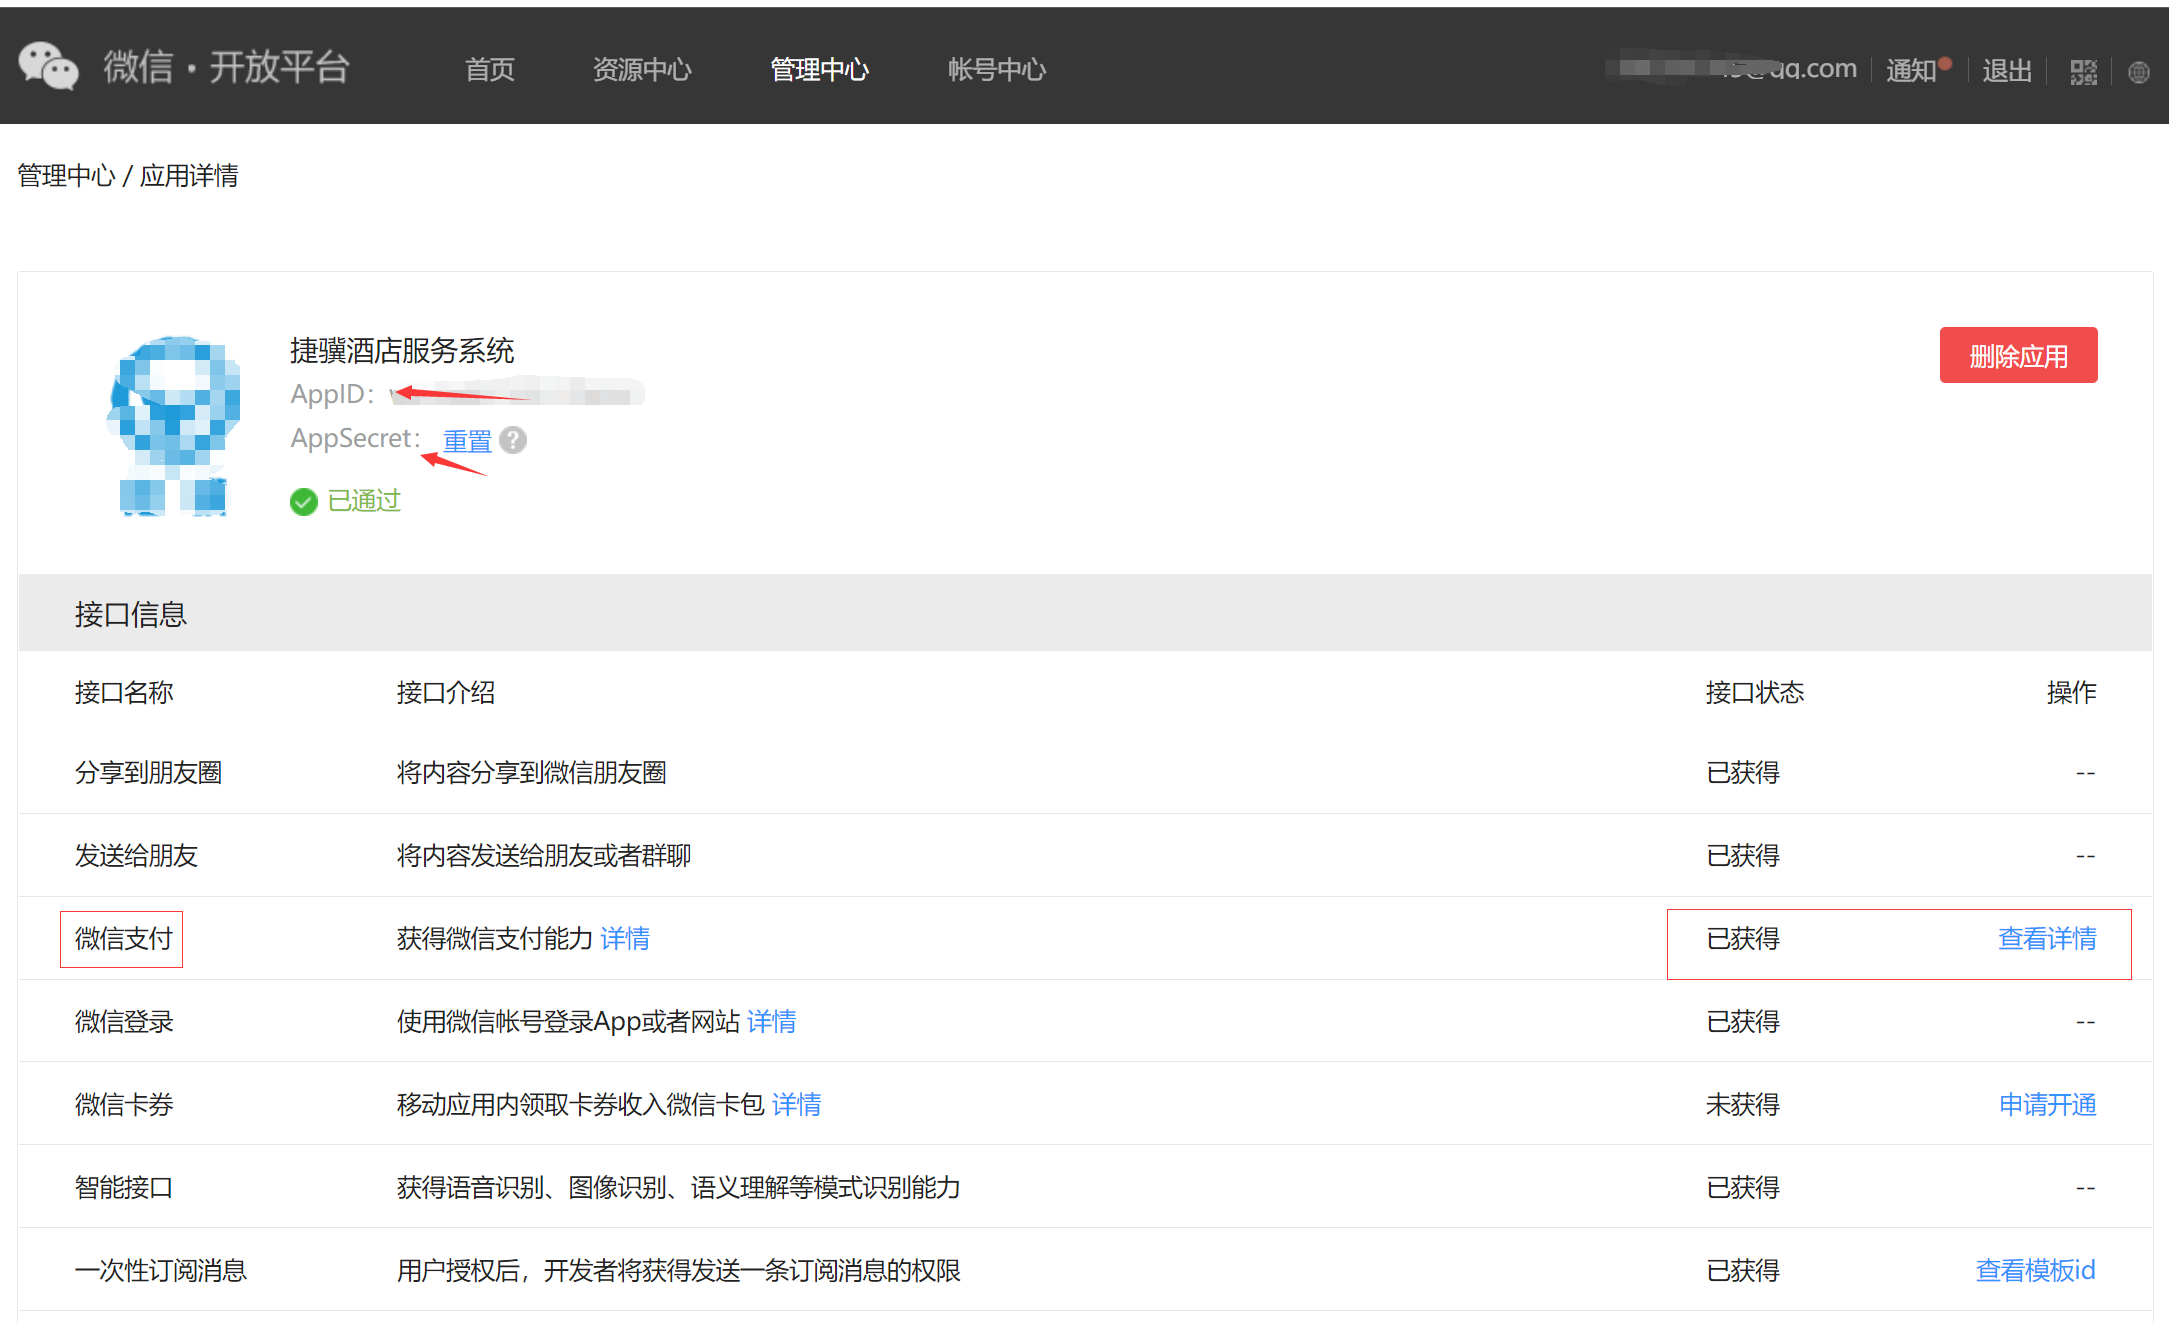Click 申请开通 for 微信卡券

click(x=2047, y=1104)
